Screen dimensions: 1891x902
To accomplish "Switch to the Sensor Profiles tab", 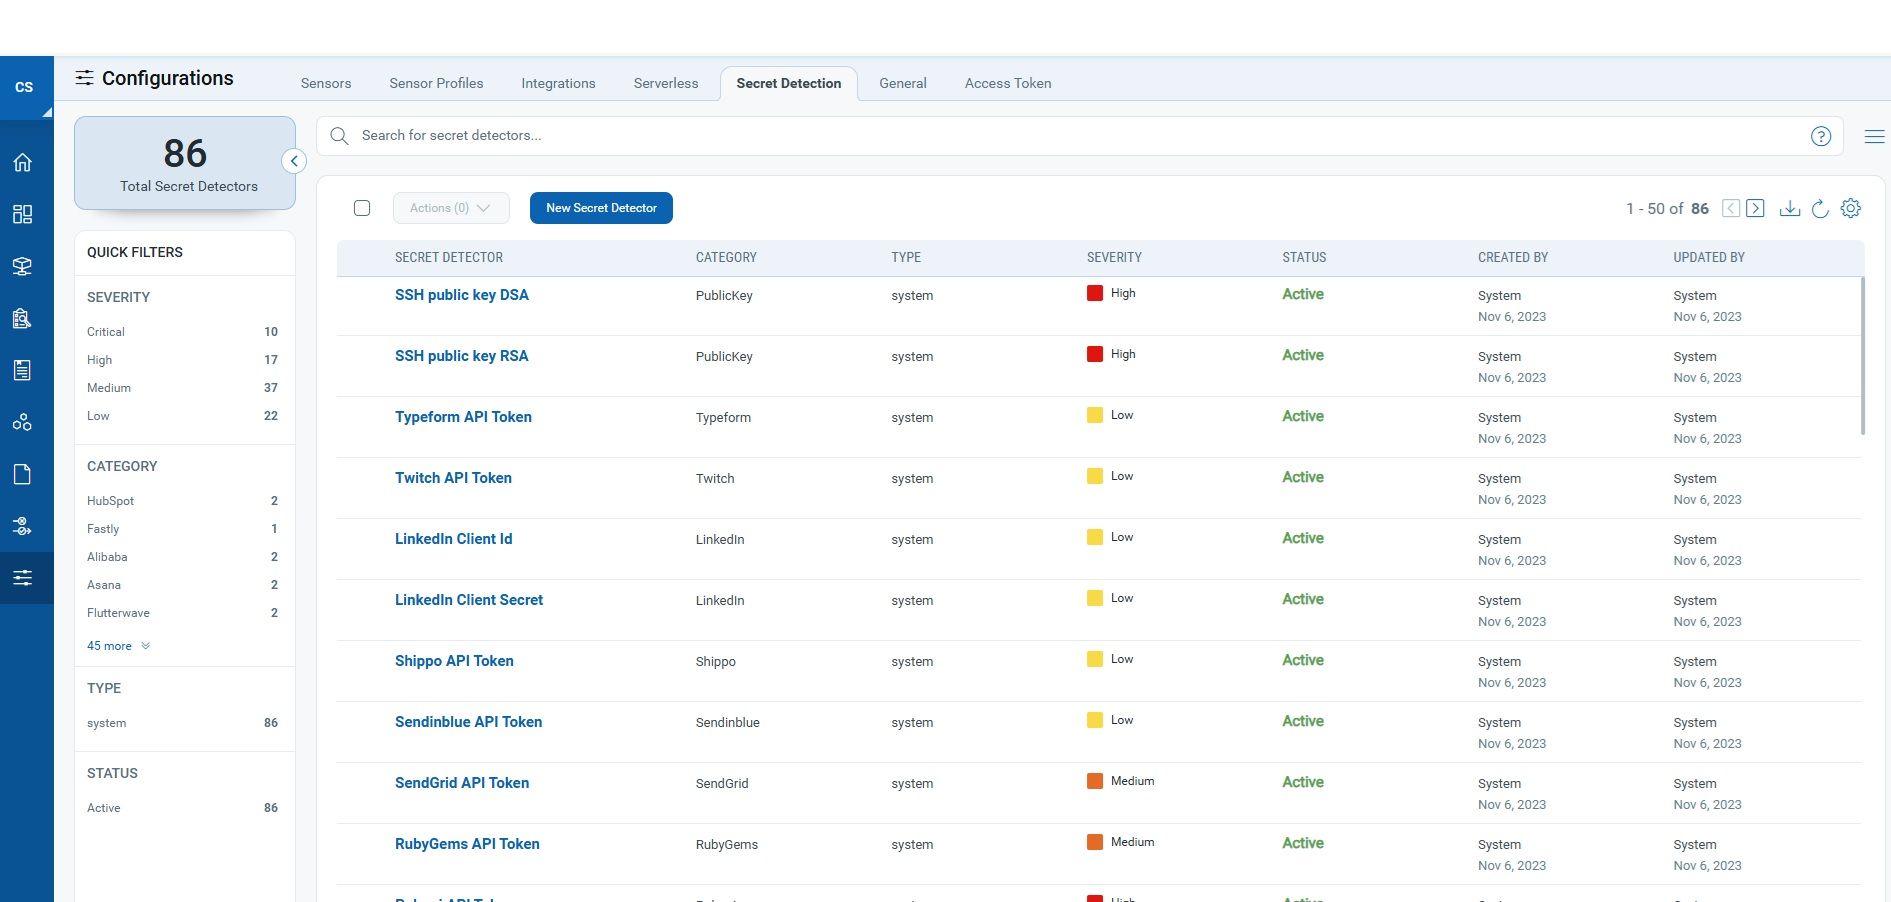I will pyautogui.click(x=436, y=84).
